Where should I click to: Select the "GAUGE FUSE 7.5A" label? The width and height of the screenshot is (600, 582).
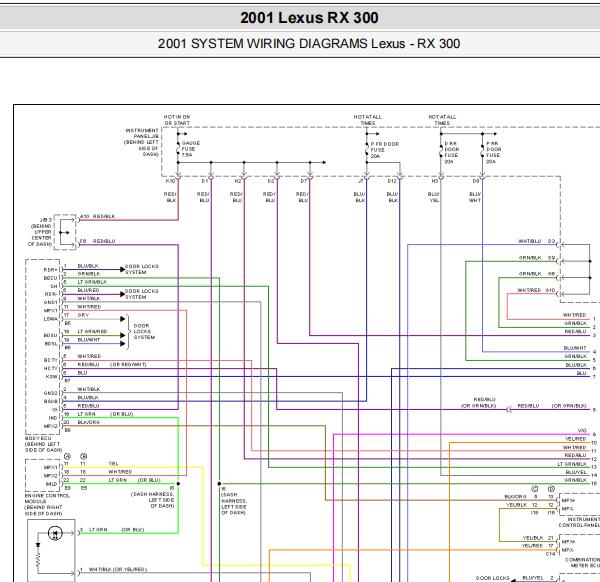click(190, 149)
